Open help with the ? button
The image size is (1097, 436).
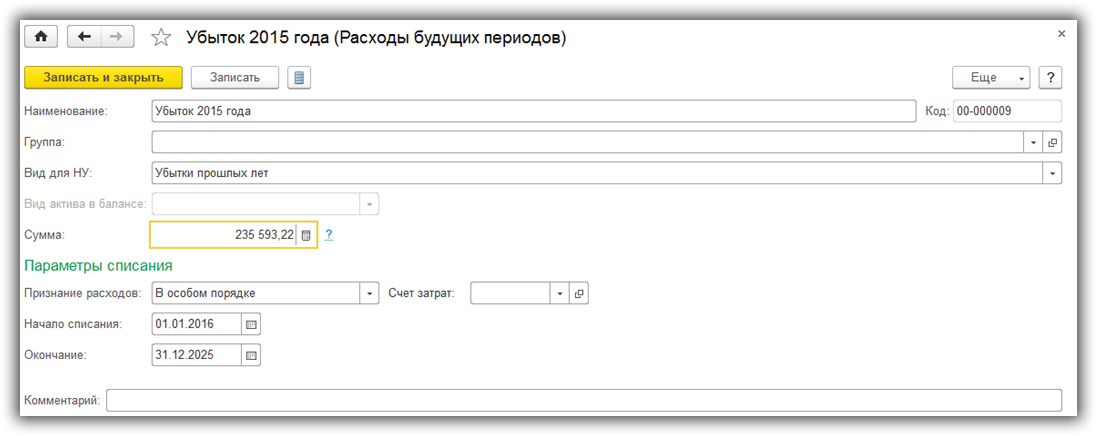pos(1050,78)
